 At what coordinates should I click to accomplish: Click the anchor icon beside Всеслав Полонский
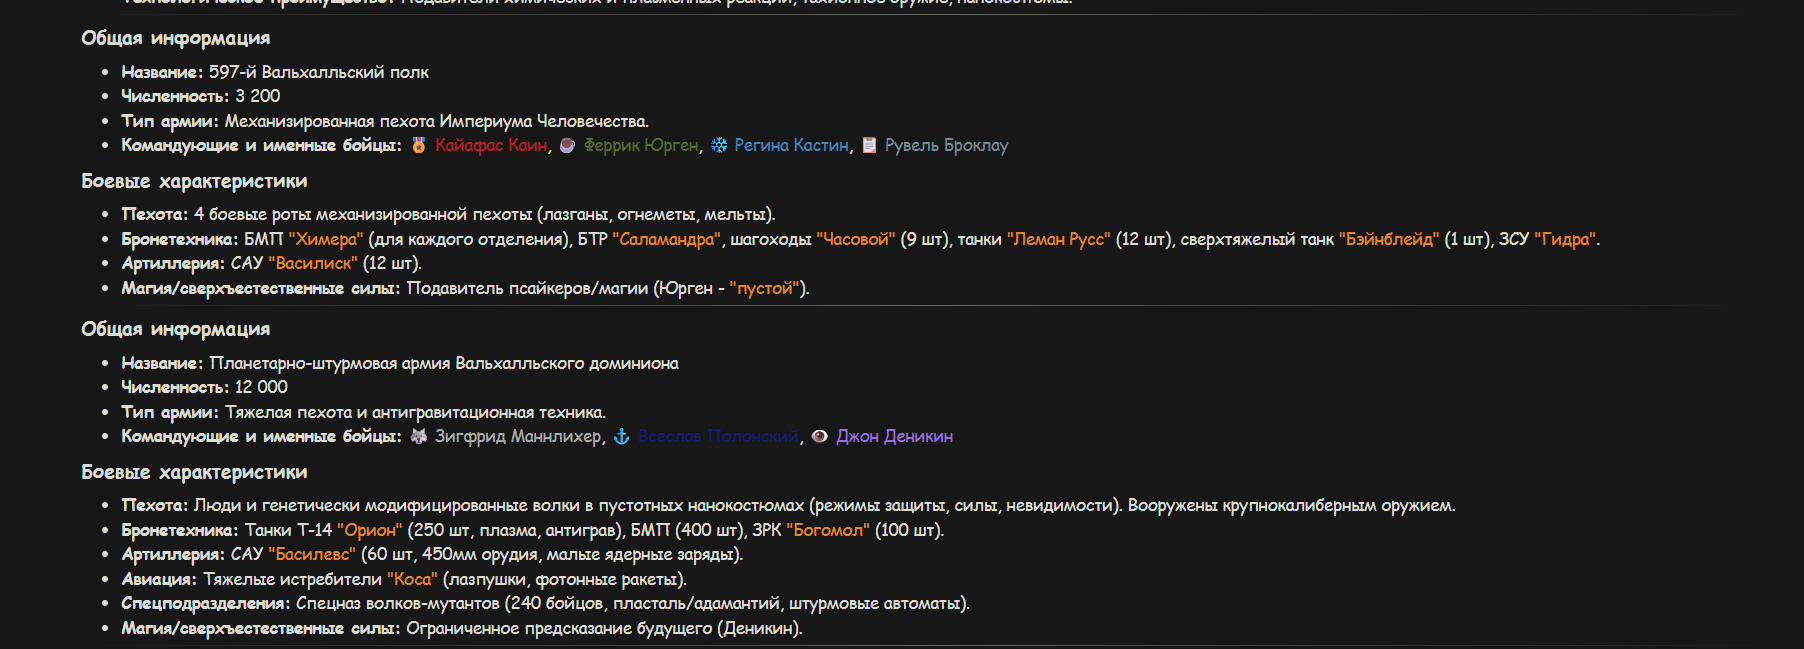[x=621, y=436]
